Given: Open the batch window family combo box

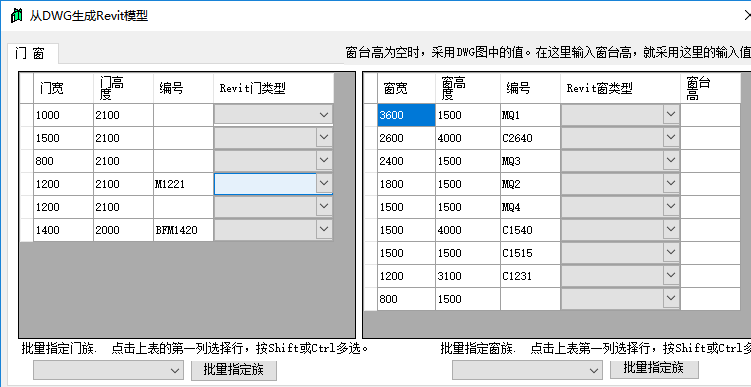Looking at the screenshot, I should tap(527, 370).
